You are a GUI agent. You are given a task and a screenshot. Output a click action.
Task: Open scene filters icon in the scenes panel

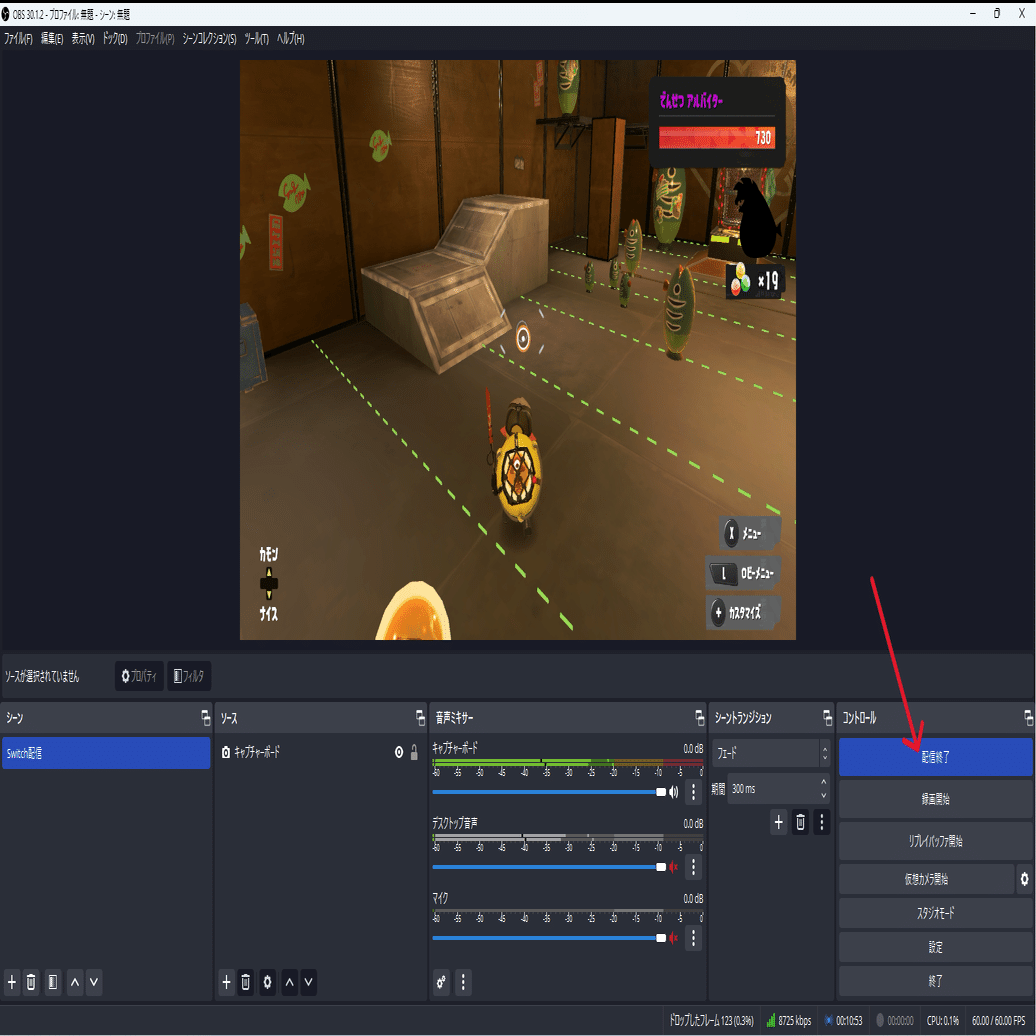point(53,982)
